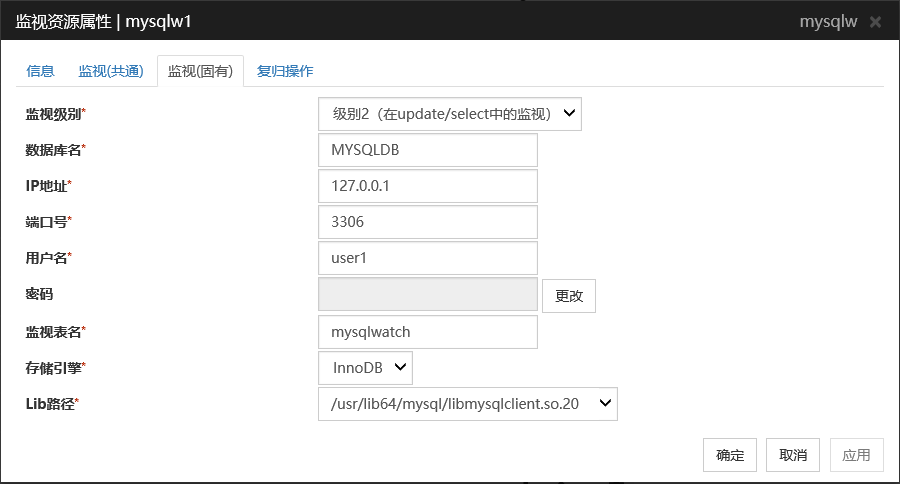This screenshot has height=484, width=900.
Task: Cancel using the 取消 button
Action: [793, 455]
